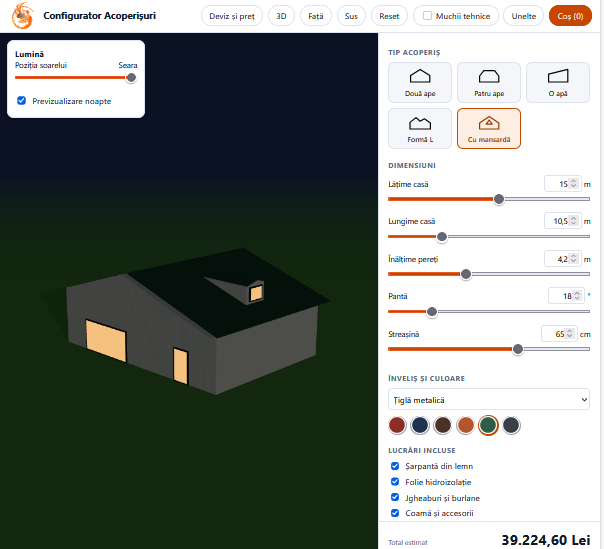Open the Deviz și preț view

click(x=232, y=16)
